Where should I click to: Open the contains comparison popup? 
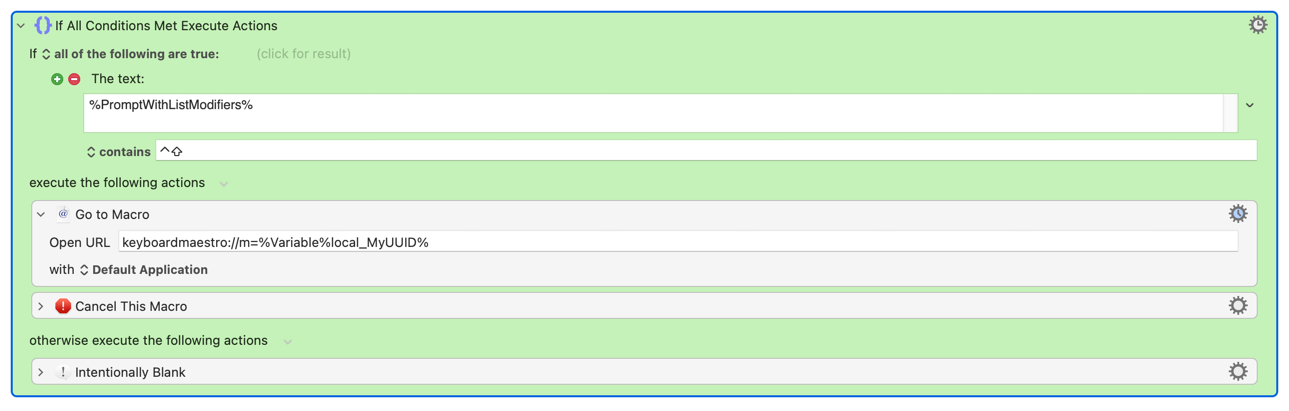tap(118, 152)
